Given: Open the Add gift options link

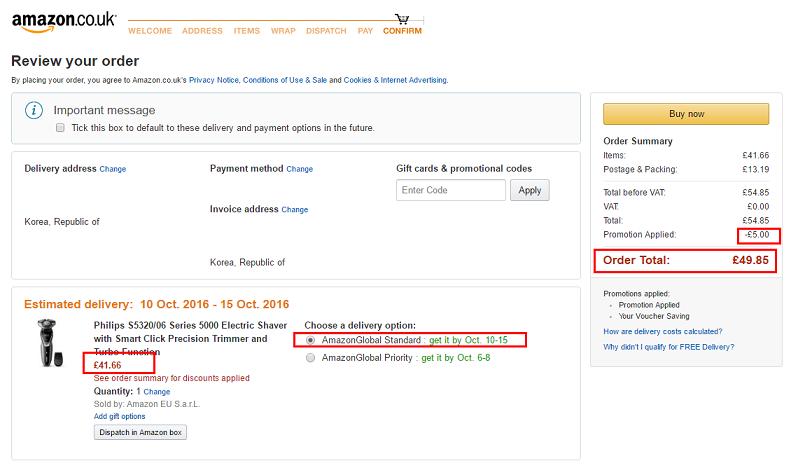Looking at the screenshot, I should [119, 416].
